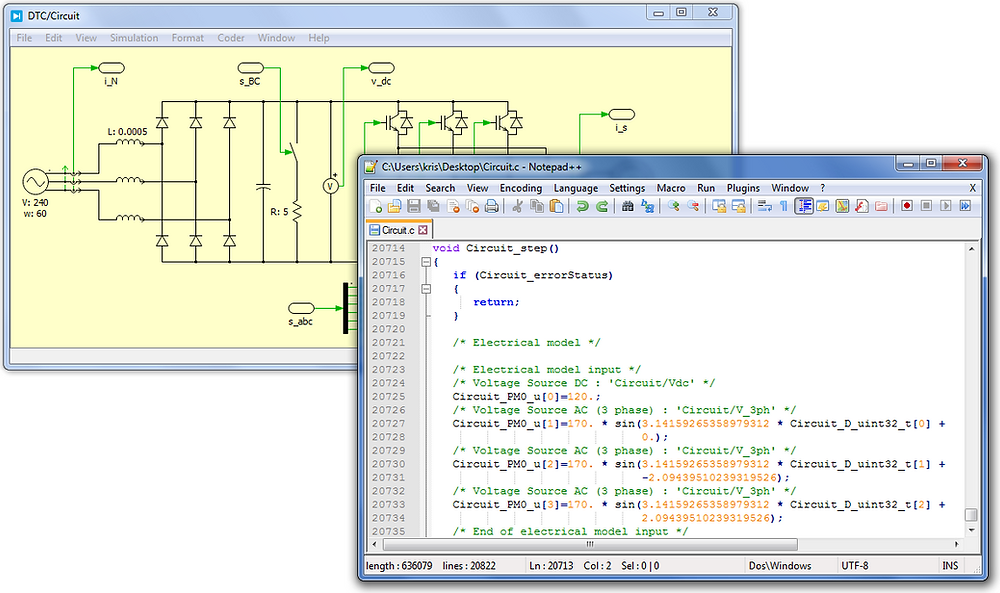
Task: Toggle INS mode in status bar
Action: [950, 566]
